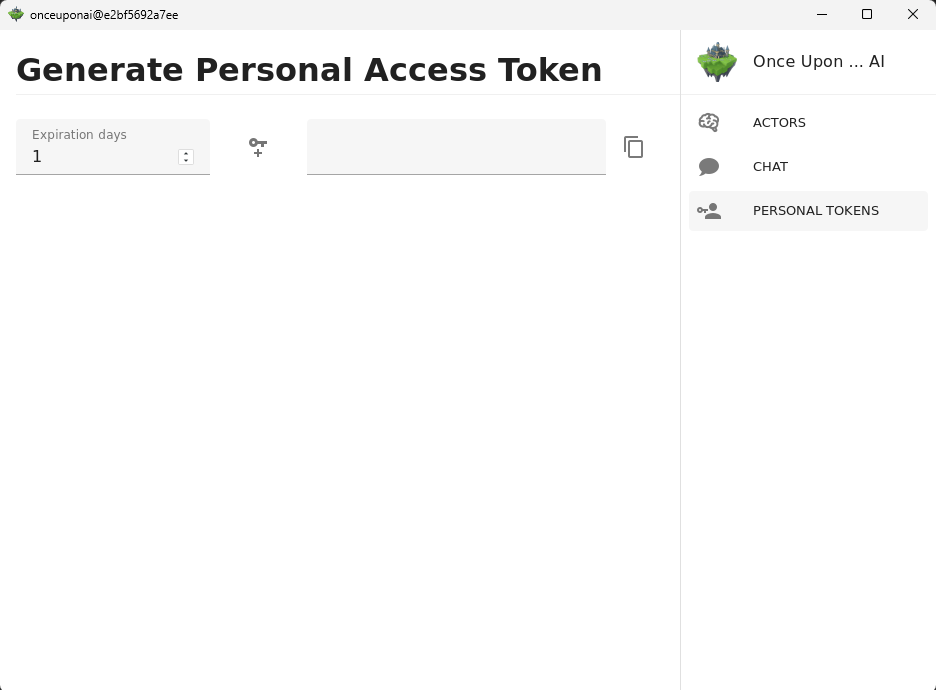Screen dimensions: 936x690
Task: Click the Personal Tokens key-person icon
Action: (x=709, y=211)
